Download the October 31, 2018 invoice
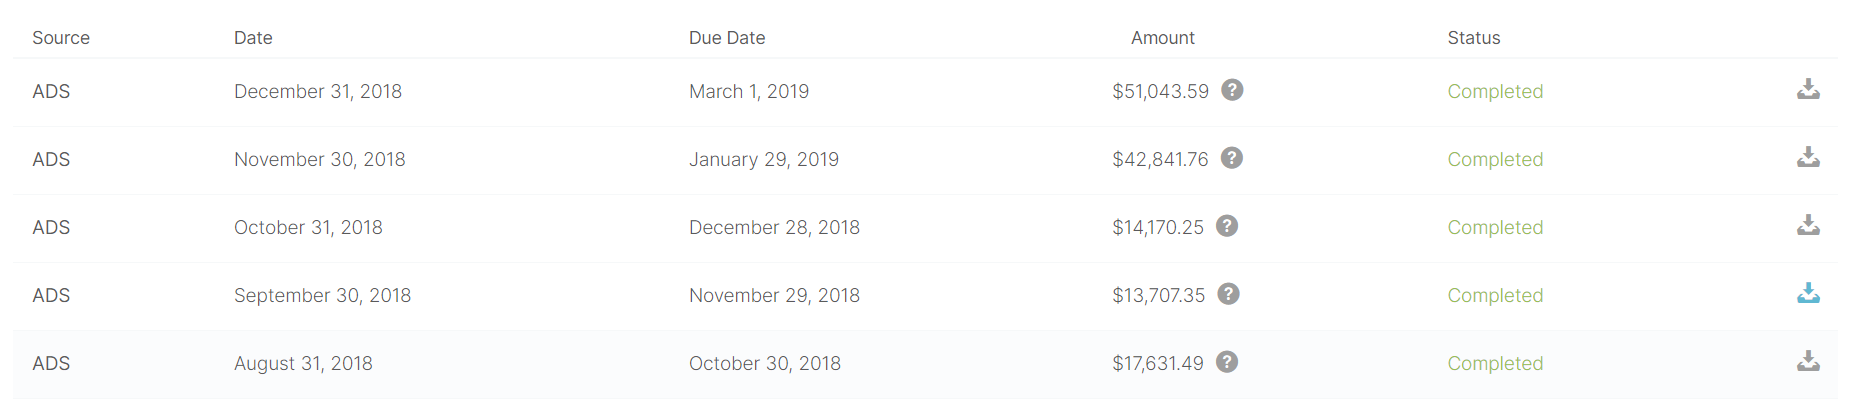The width and height of the screenshot is (1862, 417). point(1808,226)
